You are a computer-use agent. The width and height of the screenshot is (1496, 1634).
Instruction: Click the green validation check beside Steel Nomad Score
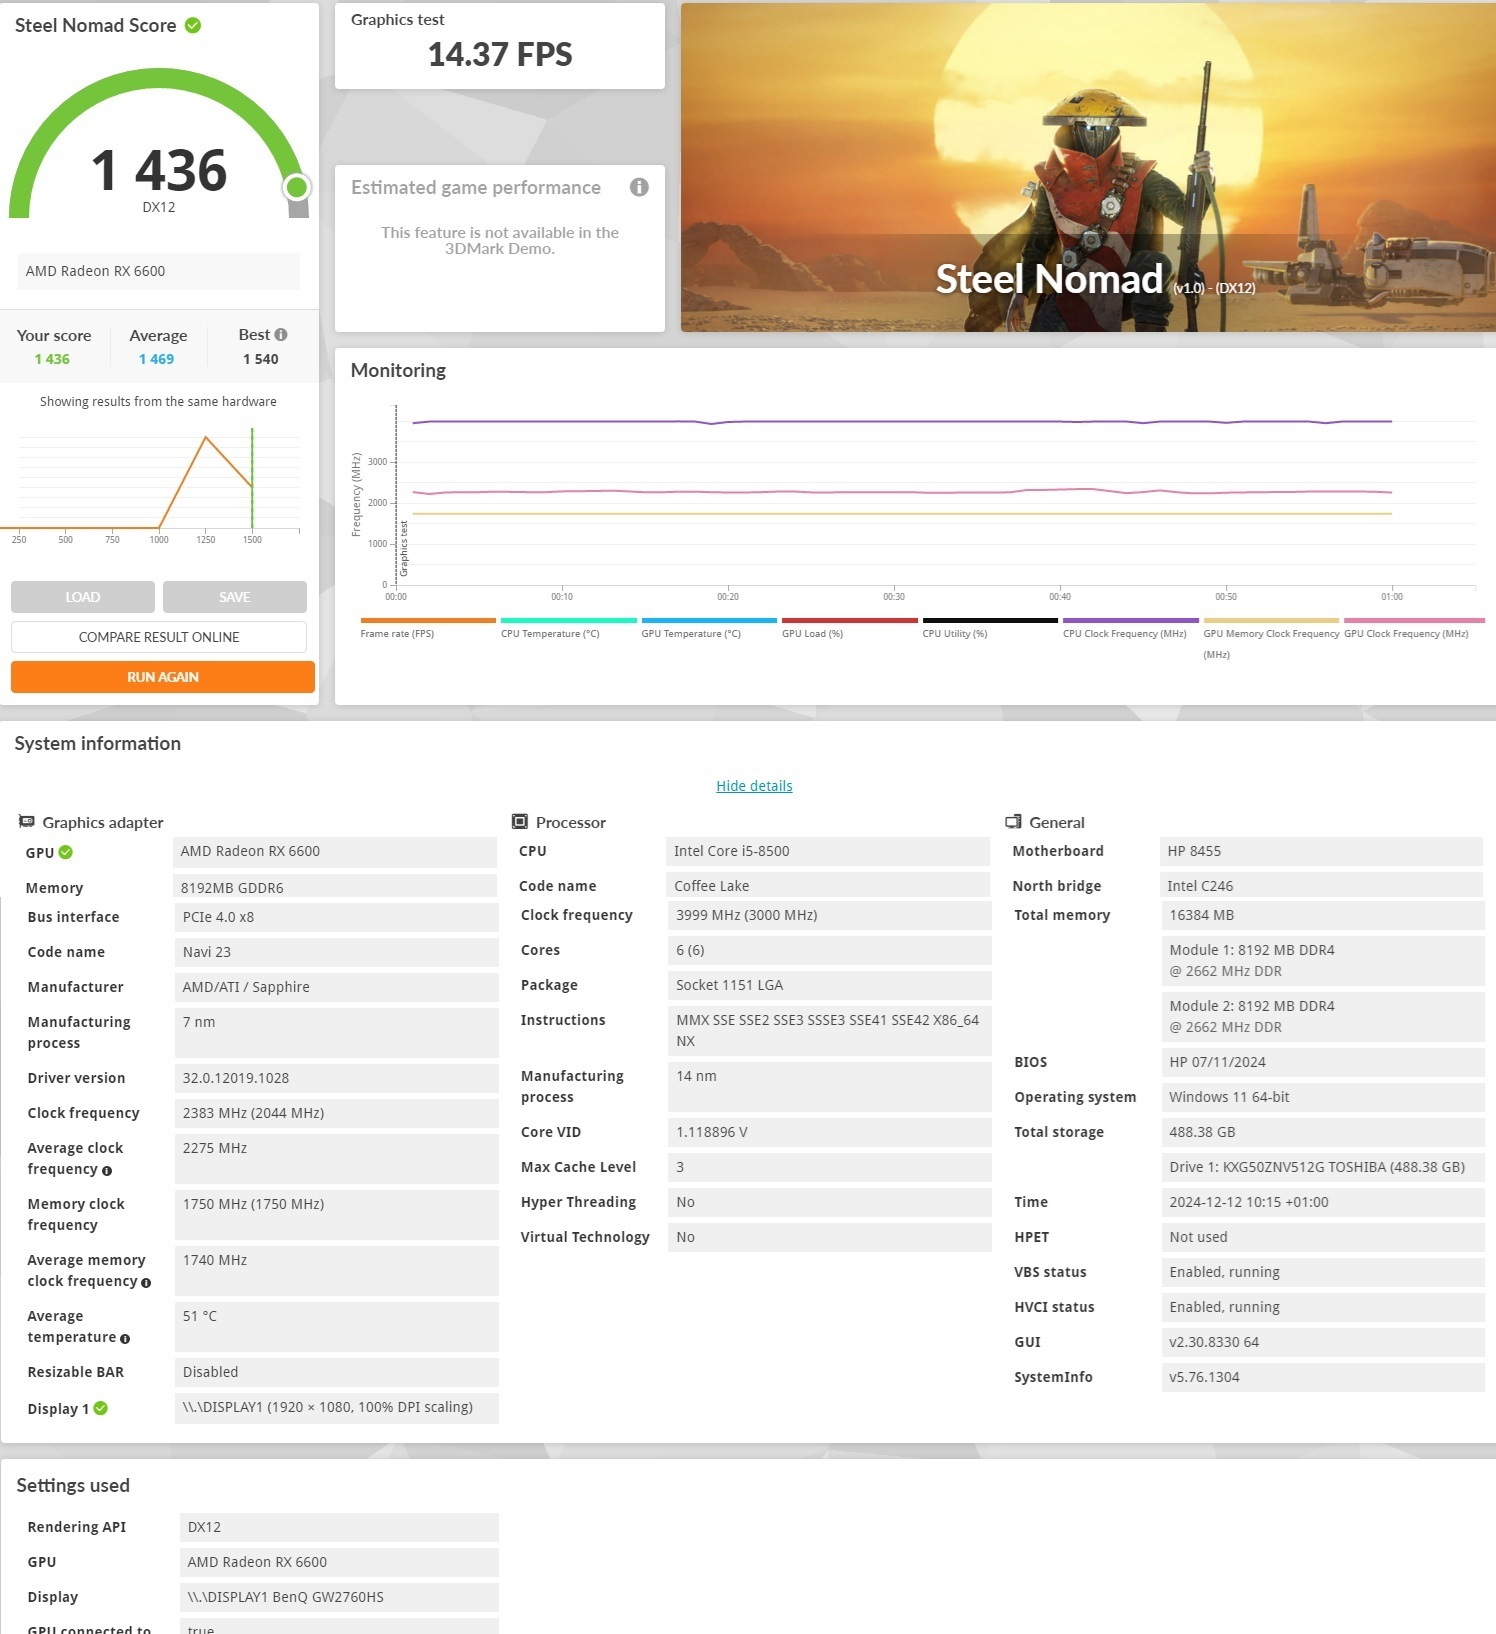point(193,26)
